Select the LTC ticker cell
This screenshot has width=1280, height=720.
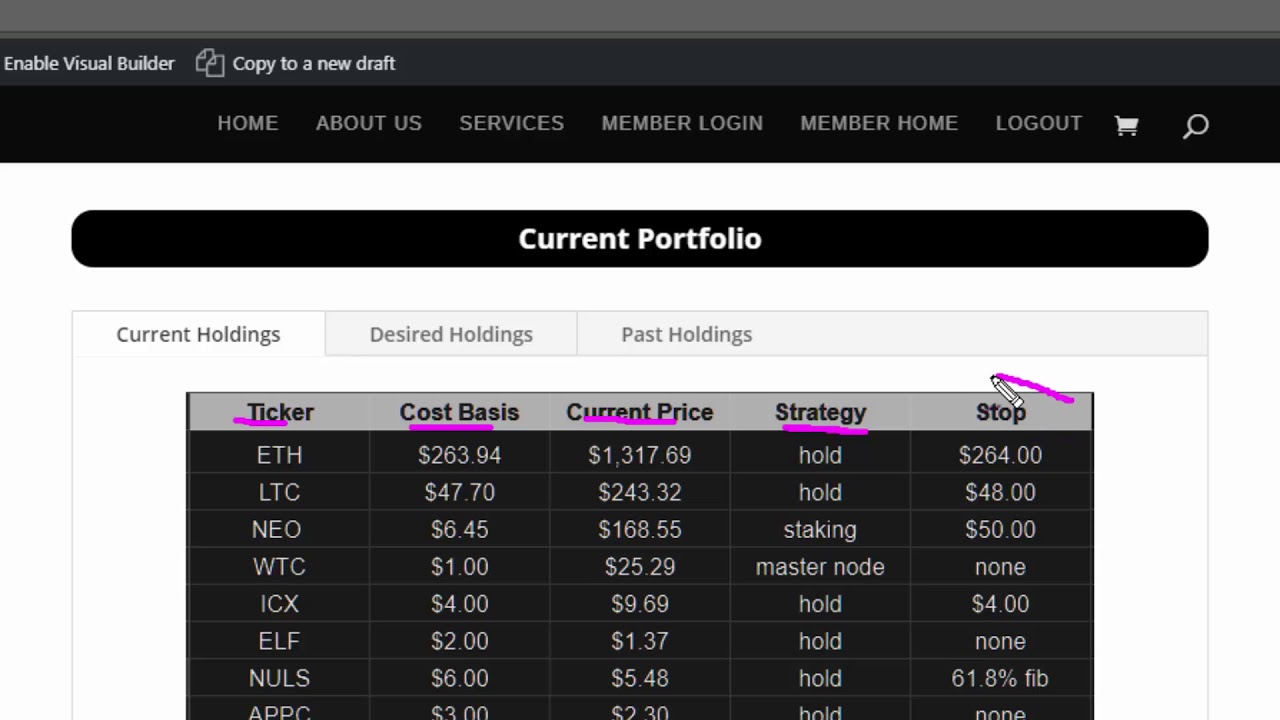point(279,492)
